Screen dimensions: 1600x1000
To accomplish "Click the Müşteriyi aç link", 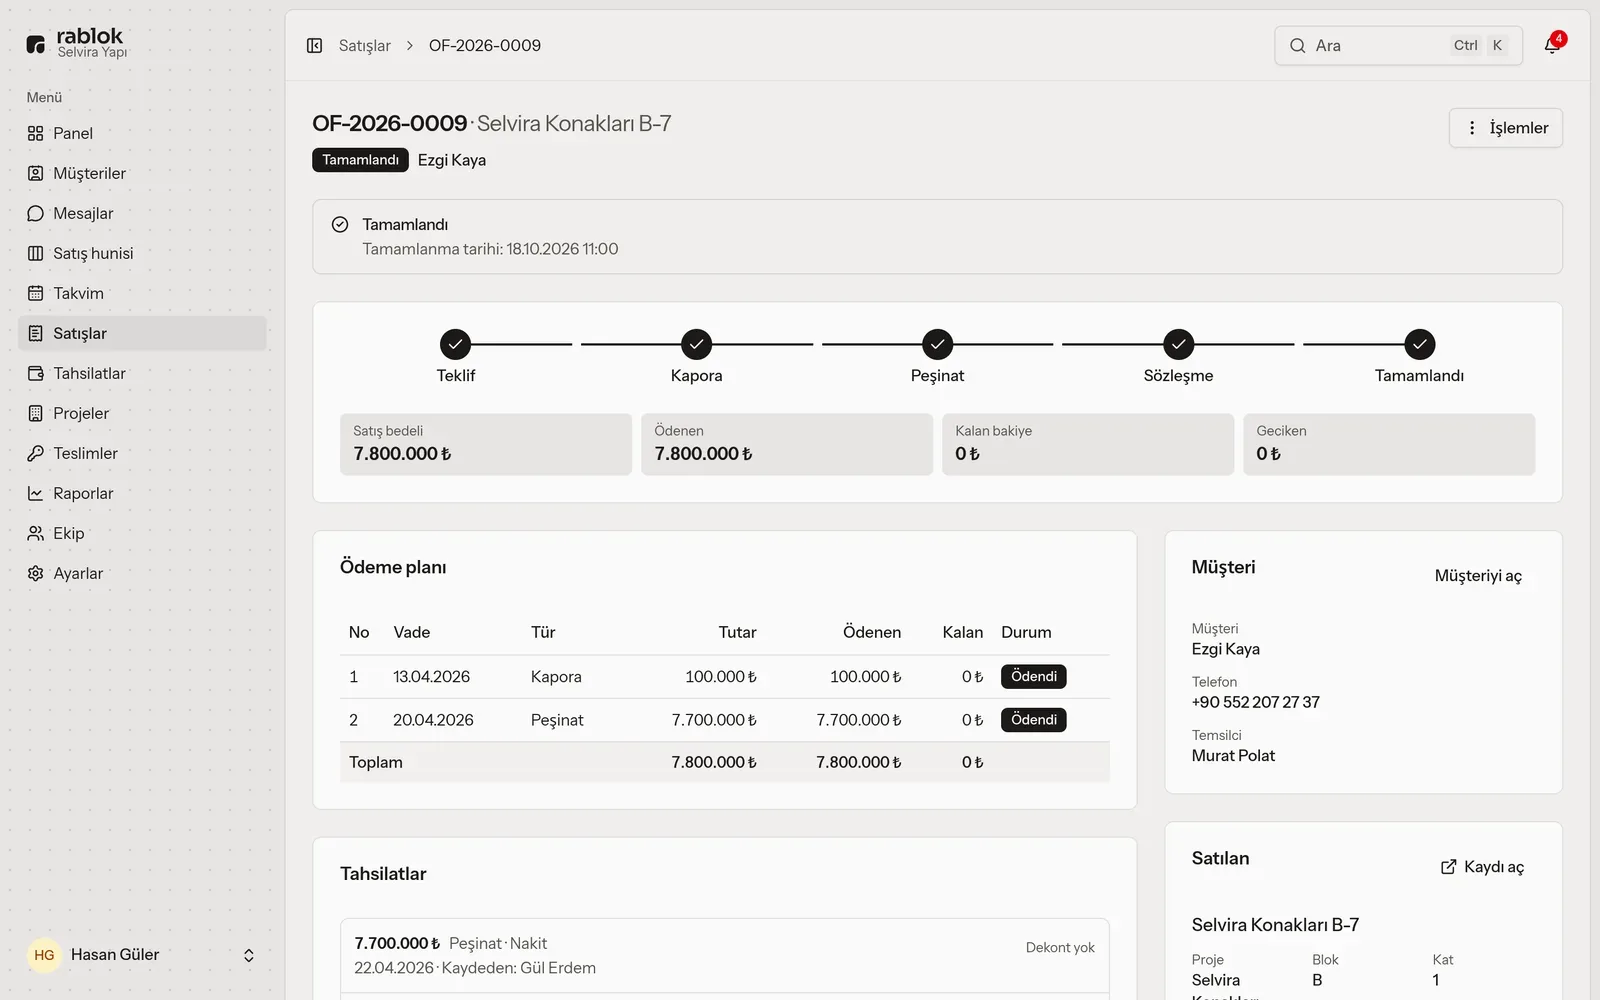I will coord(1478,576).
